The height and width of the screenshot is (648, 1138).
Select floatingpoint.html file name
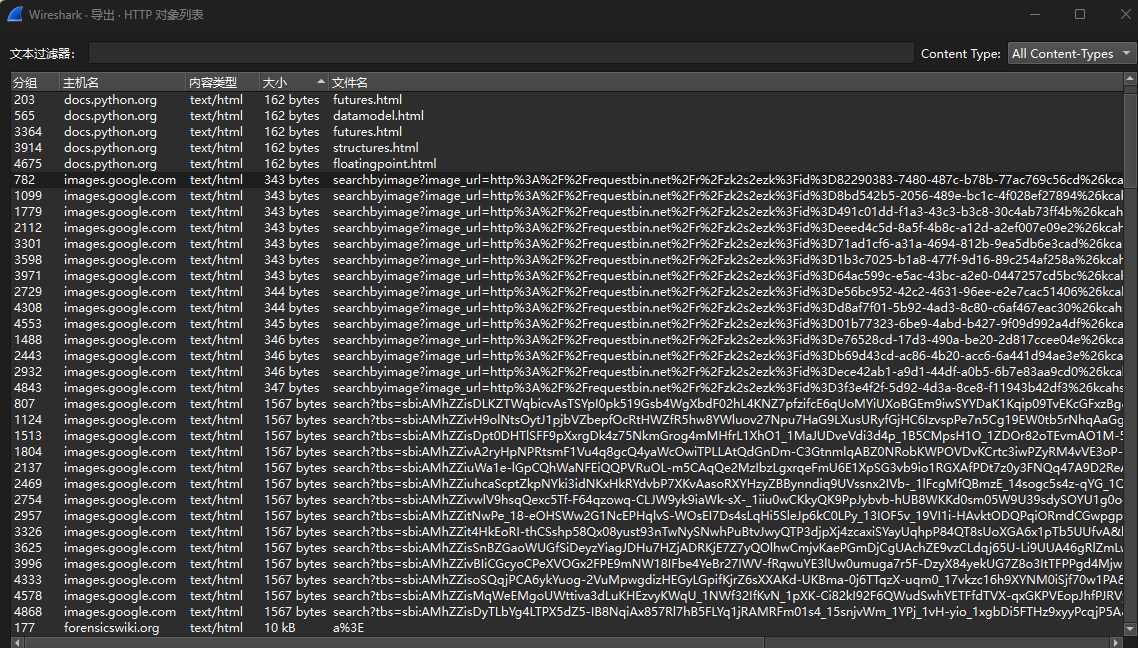tap(385, 163)
